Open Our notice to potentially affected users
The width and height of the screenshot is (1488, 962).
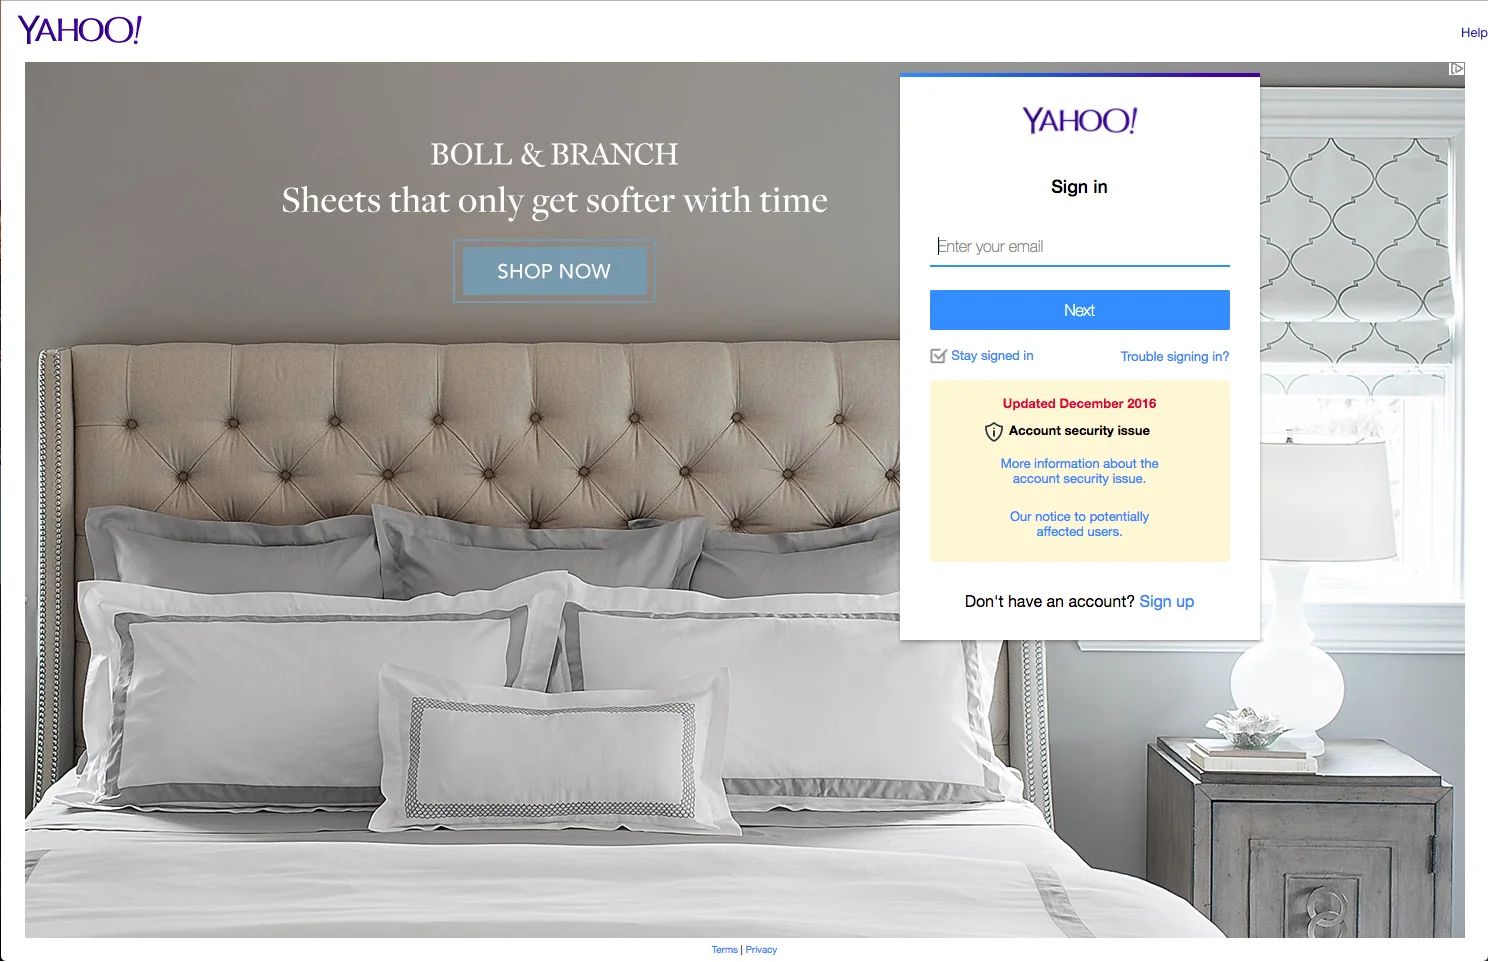point(1080,524)
